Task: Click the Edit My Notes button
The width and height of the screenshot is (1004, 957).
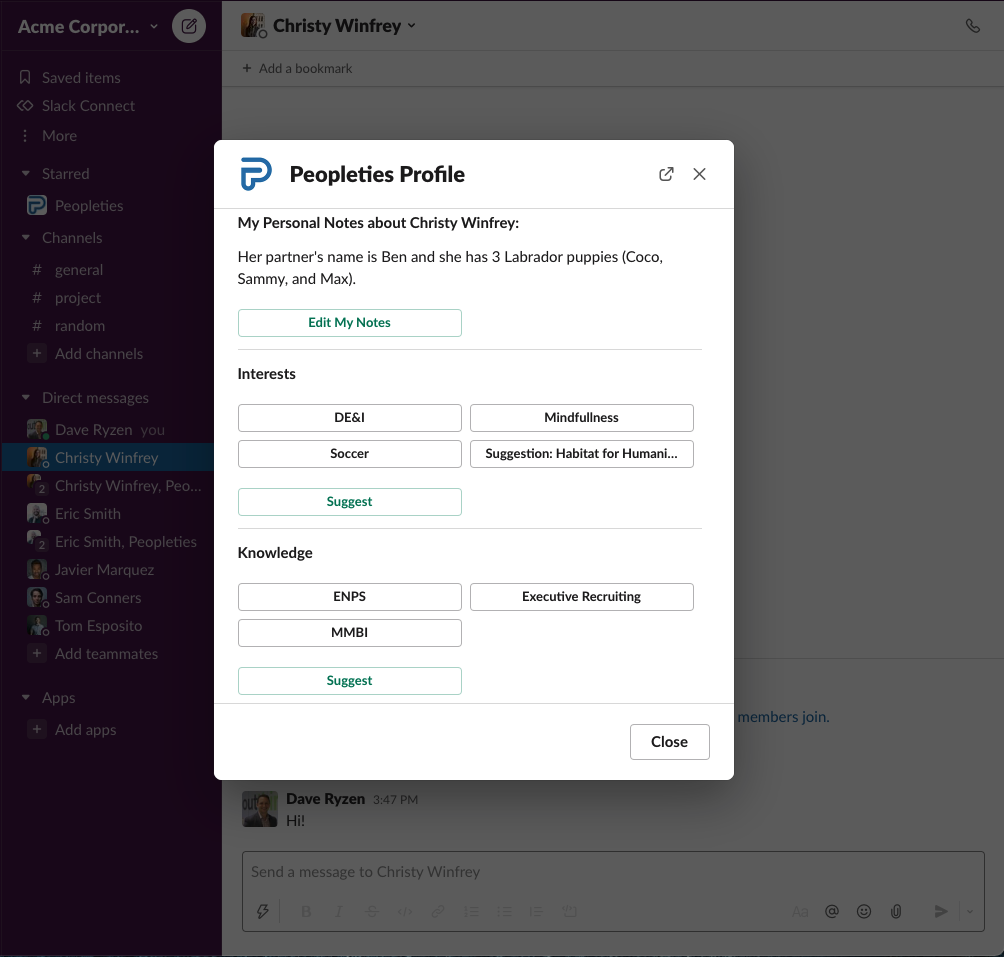Action: pos(350,323)
